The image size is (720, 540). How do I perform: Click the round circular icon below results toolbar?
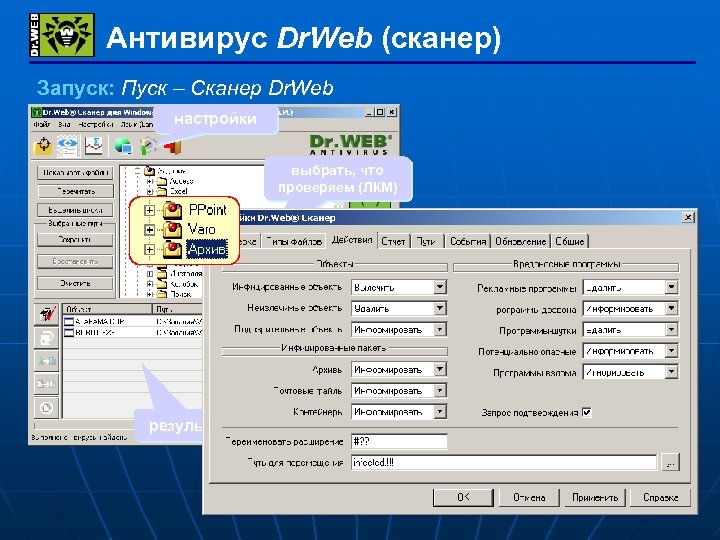coord(46,407)
